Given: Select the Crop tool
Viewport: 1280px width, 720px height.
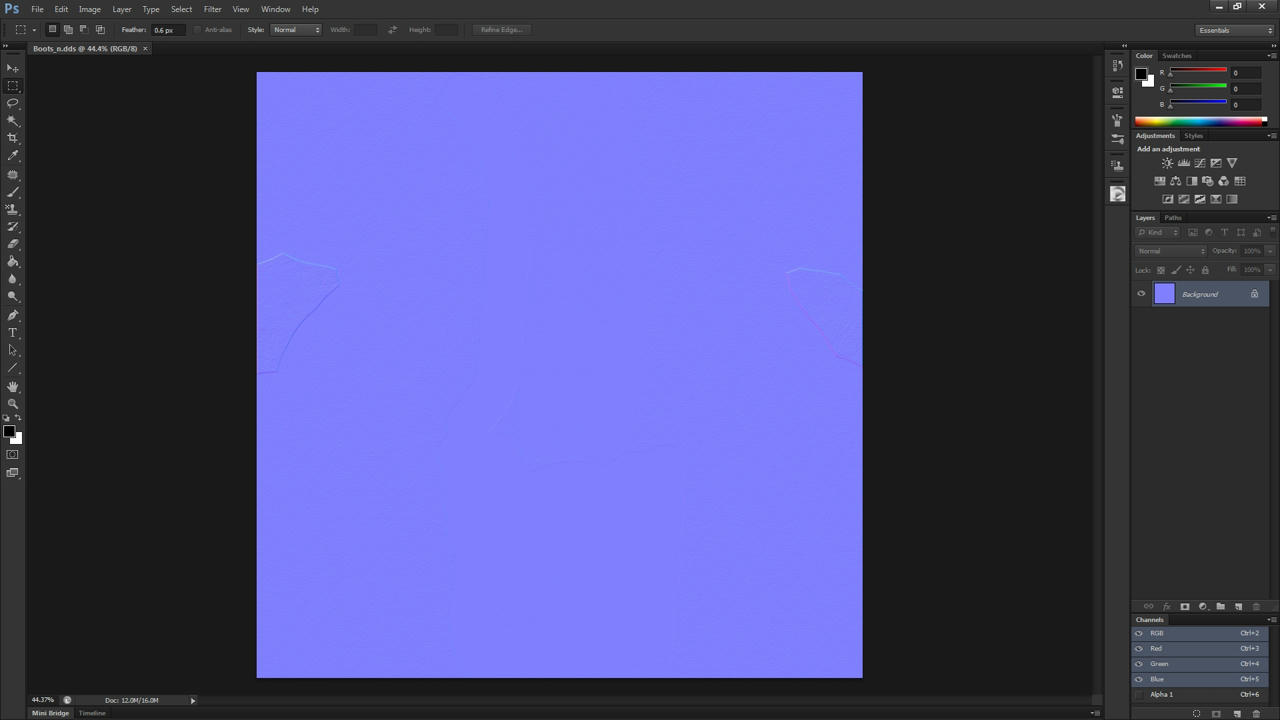Looking at the screenshot, I should pyautogui.click(x=13, y=138).
